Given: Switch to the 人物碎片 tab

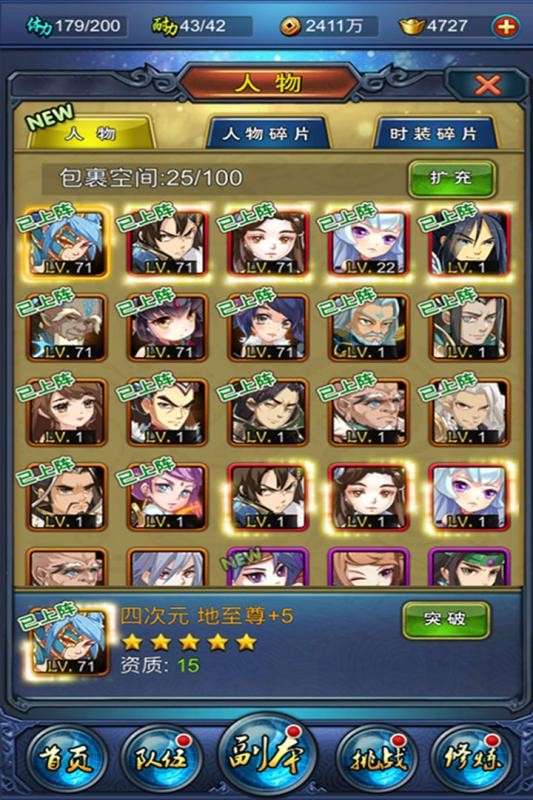Looking at the screenshot, I should click(267, 134).
